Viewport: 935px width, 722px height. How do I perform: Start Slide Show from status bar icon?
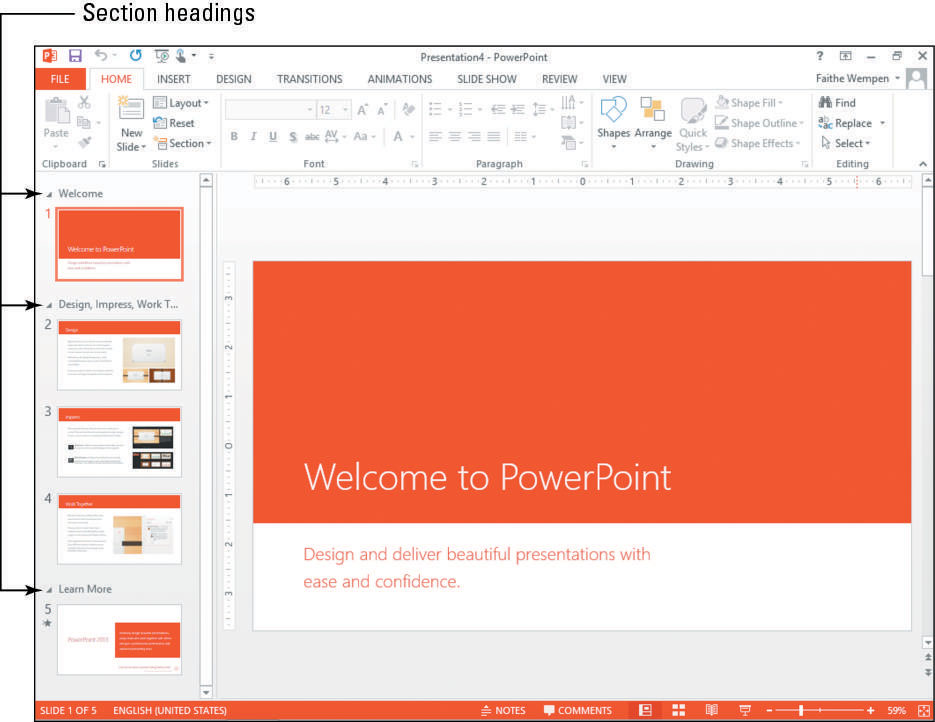(x=745, y=710)
